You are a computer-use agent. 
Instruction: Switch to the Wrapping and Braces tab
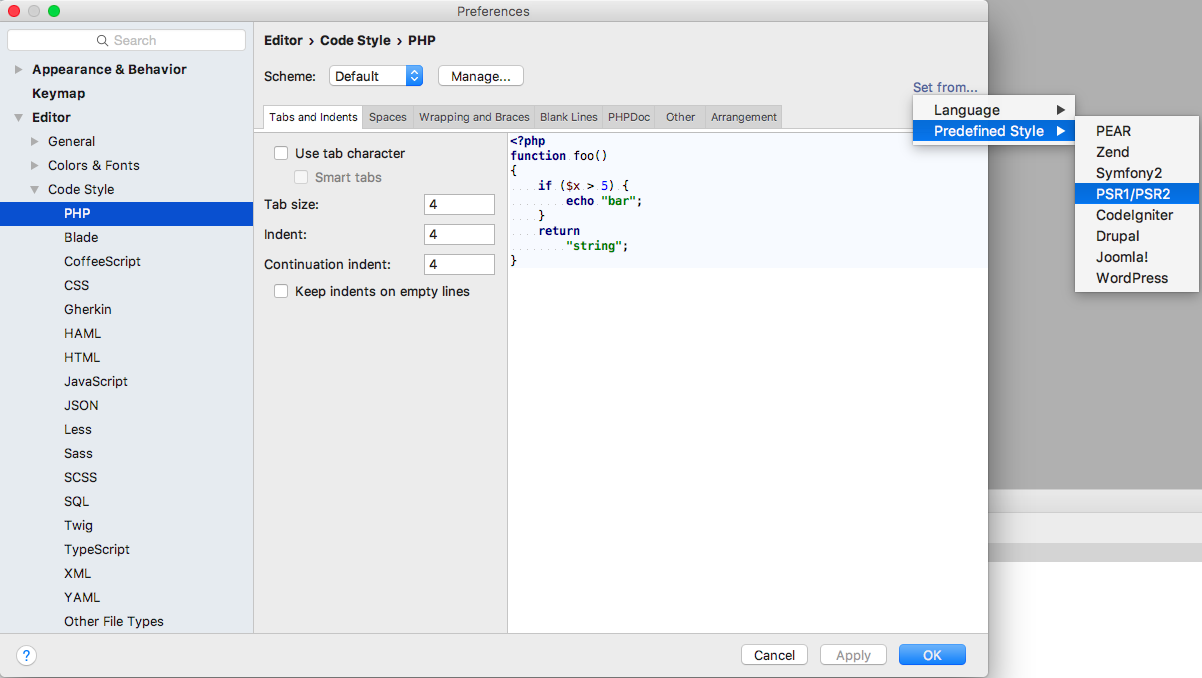click(473, 117)
